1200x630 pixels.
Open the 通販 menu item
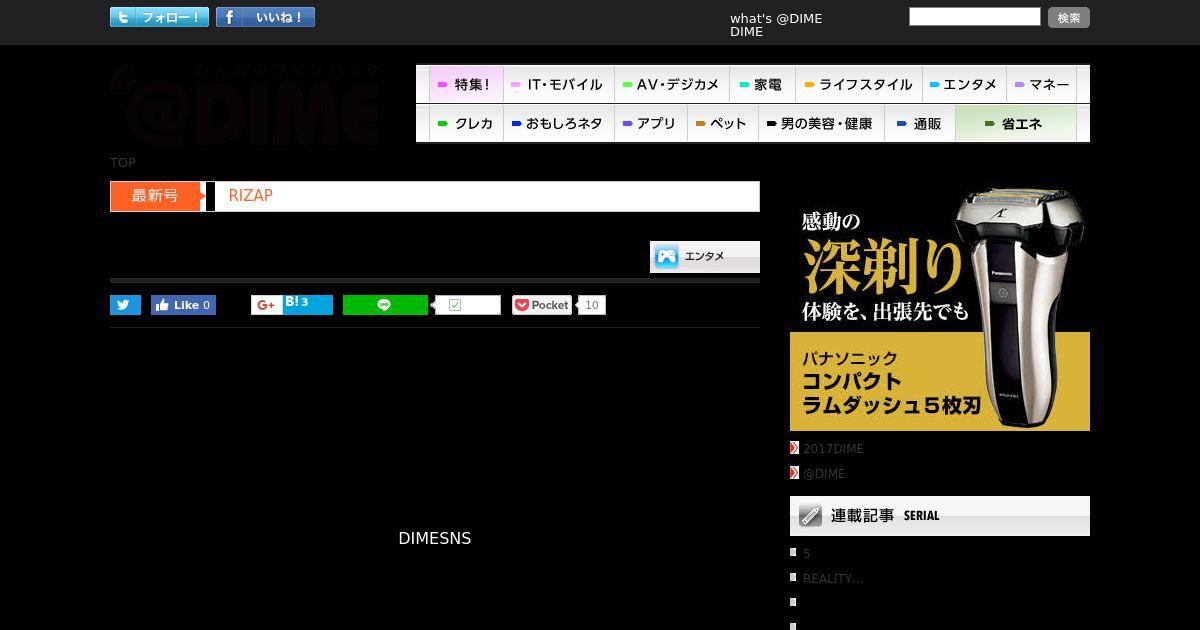pyautogui.click(x=920, y=123)
